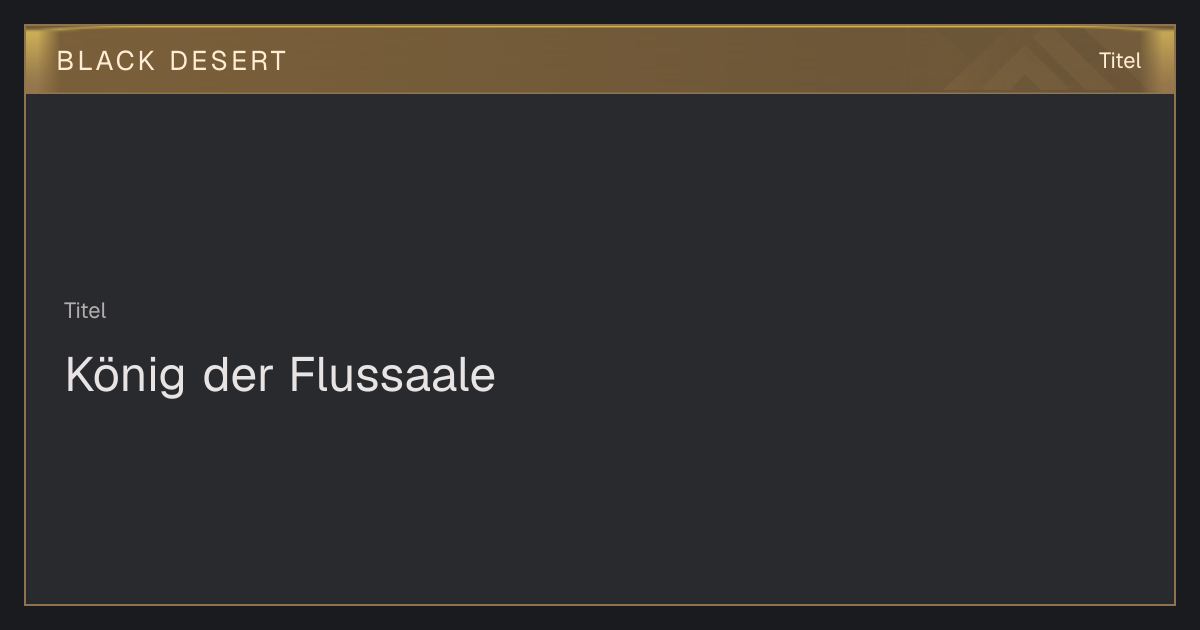This screenshot has width=1200, height=630.
Task: Click the dark empty card area above the Titel caption
Action: pos(600,195)
